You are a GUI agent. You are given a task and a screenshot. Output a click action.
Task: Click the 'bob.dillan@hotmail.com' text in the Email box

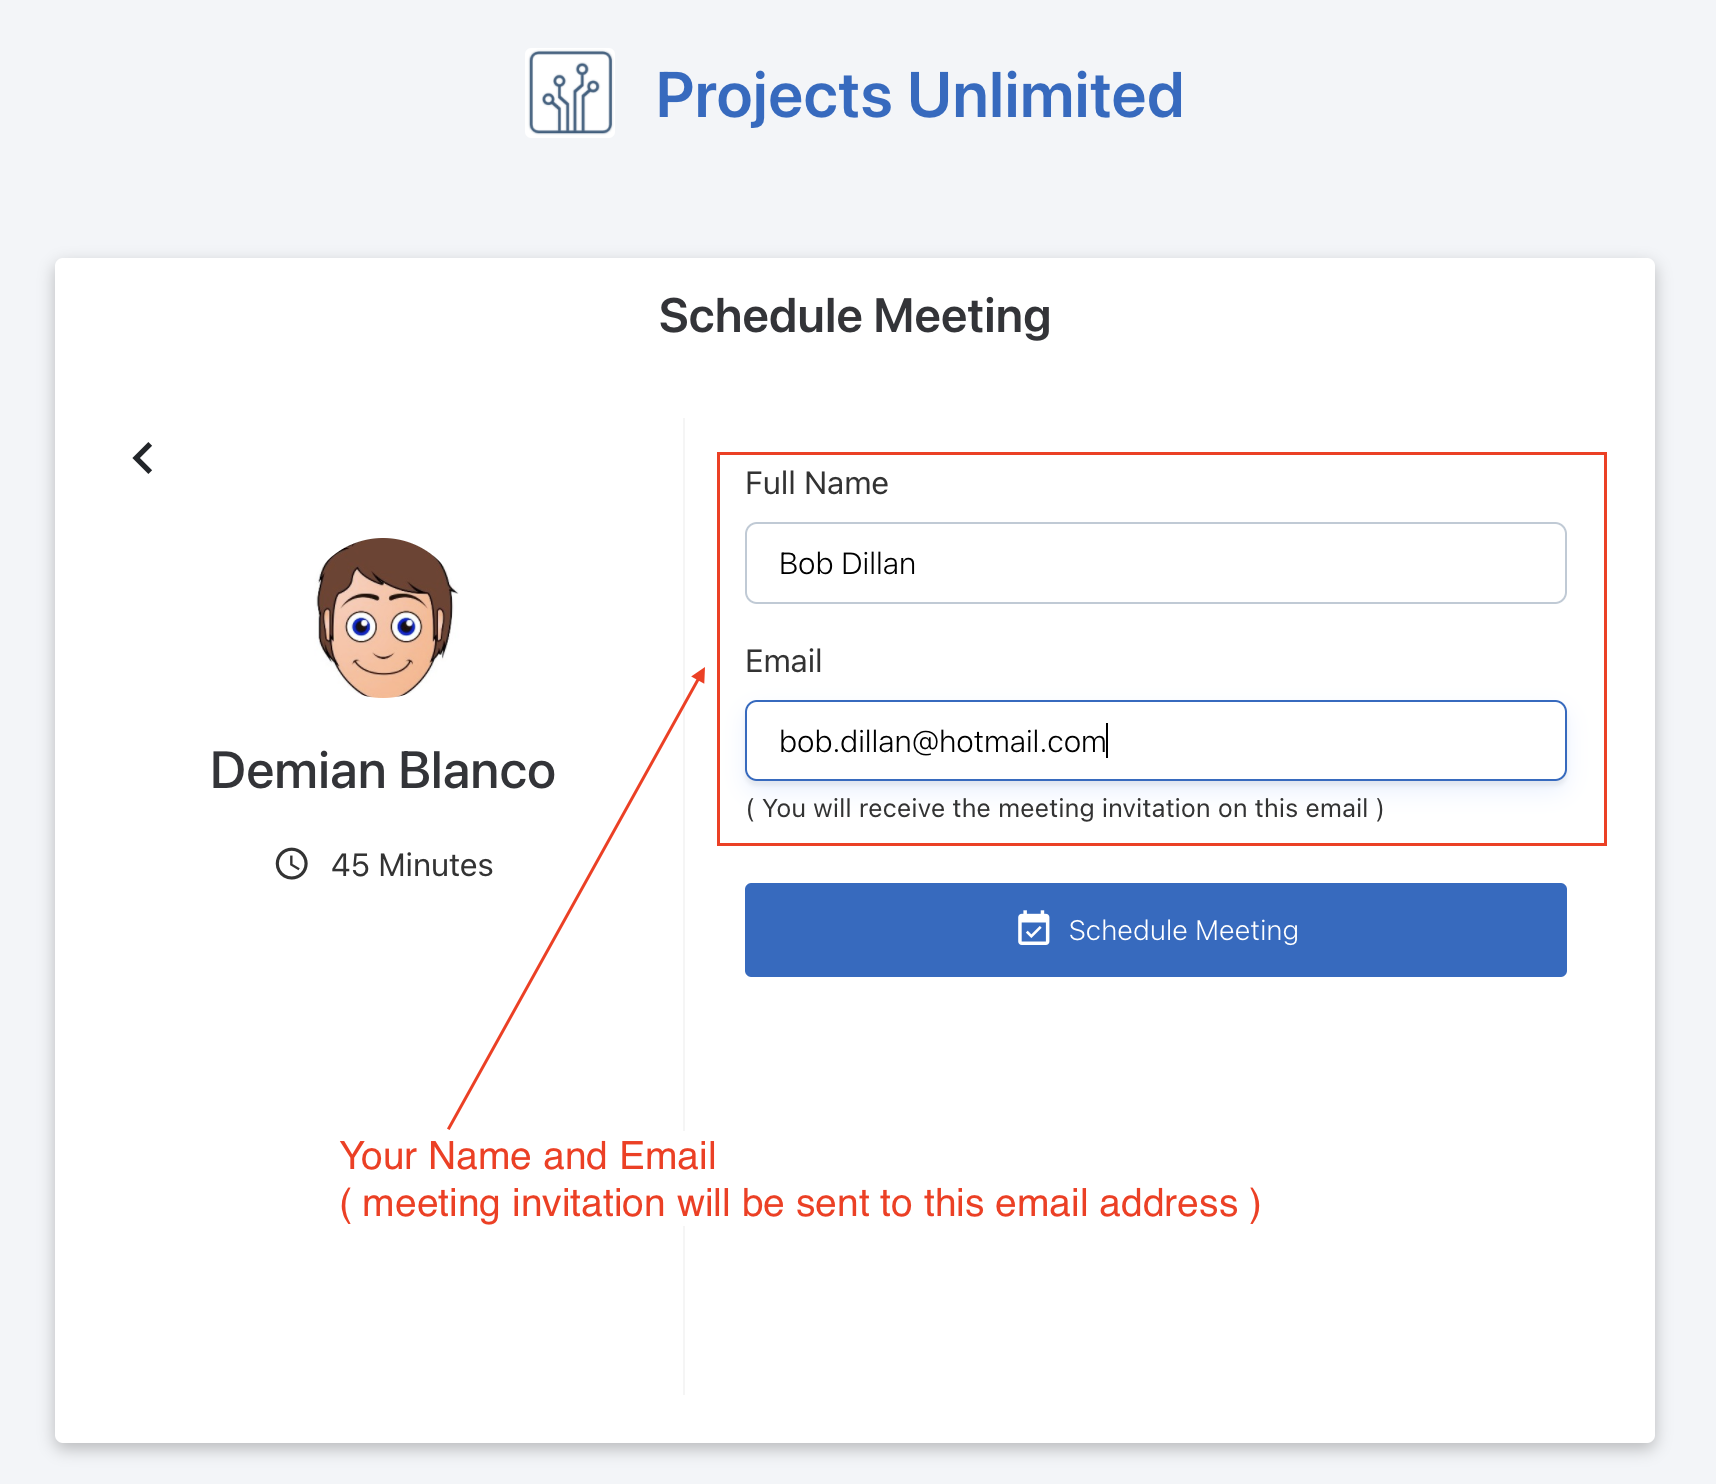[x=942, y=742]
